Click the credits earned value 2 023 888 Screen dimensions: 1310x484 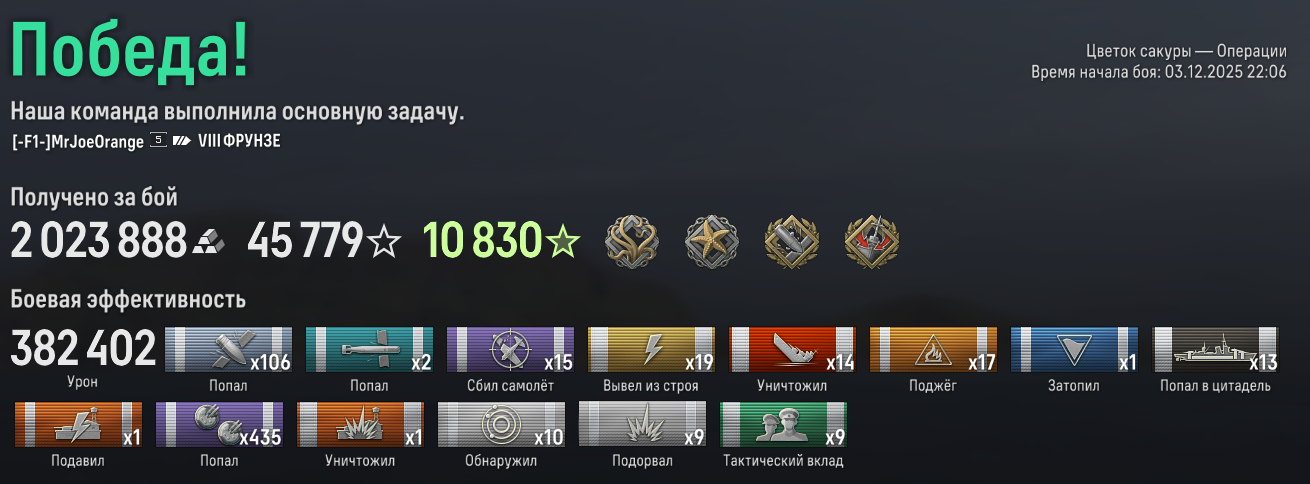[x=99, y=241]
